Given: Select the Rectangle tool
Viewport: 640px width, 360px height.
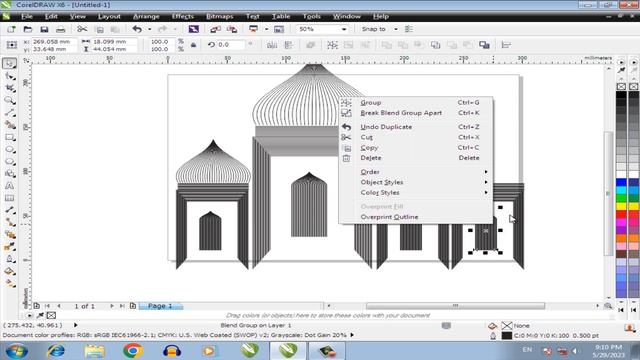Looking at the screenshot, I should [x=10, y=137].
